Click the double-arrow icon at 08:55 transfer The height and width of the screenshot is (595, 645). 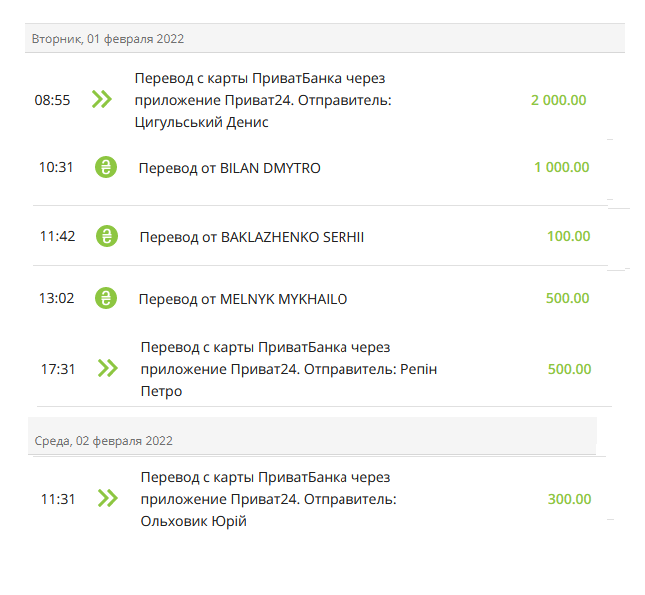pyautogui.click(x=101, y=99)
